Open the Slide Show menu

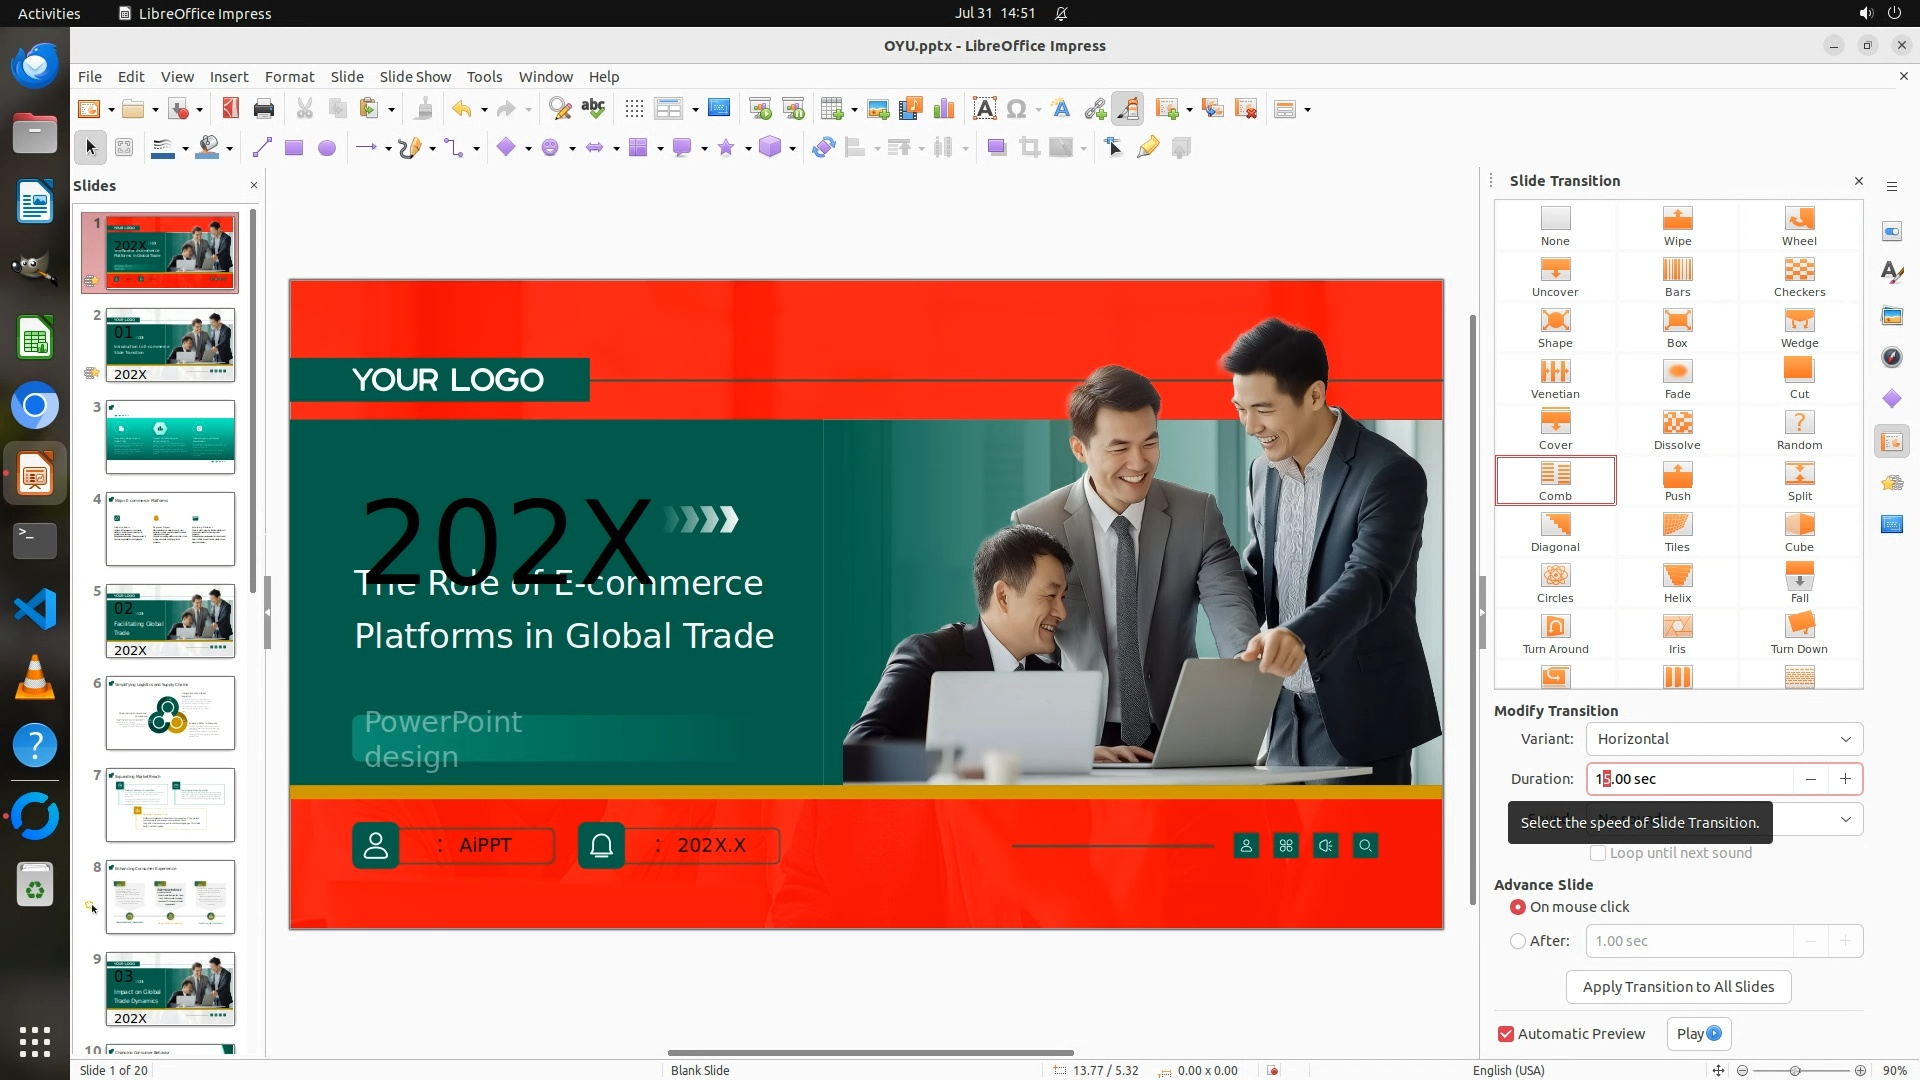click(x=414, y=76)
